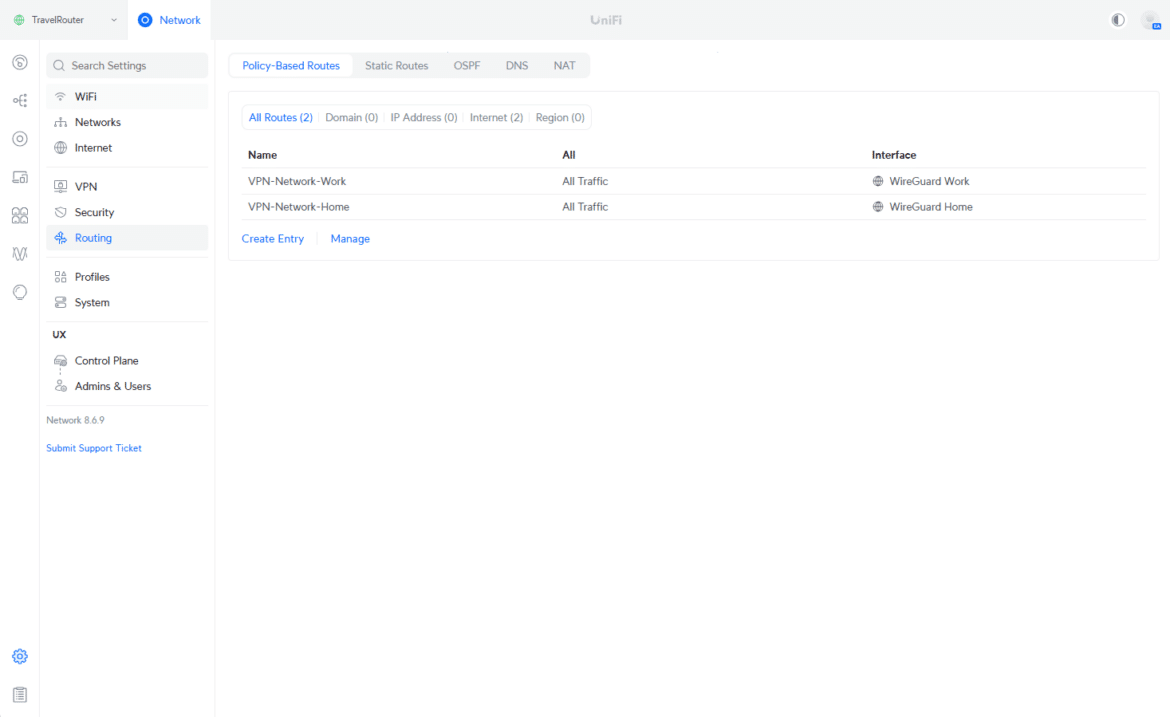Open the Topology icon in left rail
This screenshot has width=1170, height=717.
pos(20,100)
